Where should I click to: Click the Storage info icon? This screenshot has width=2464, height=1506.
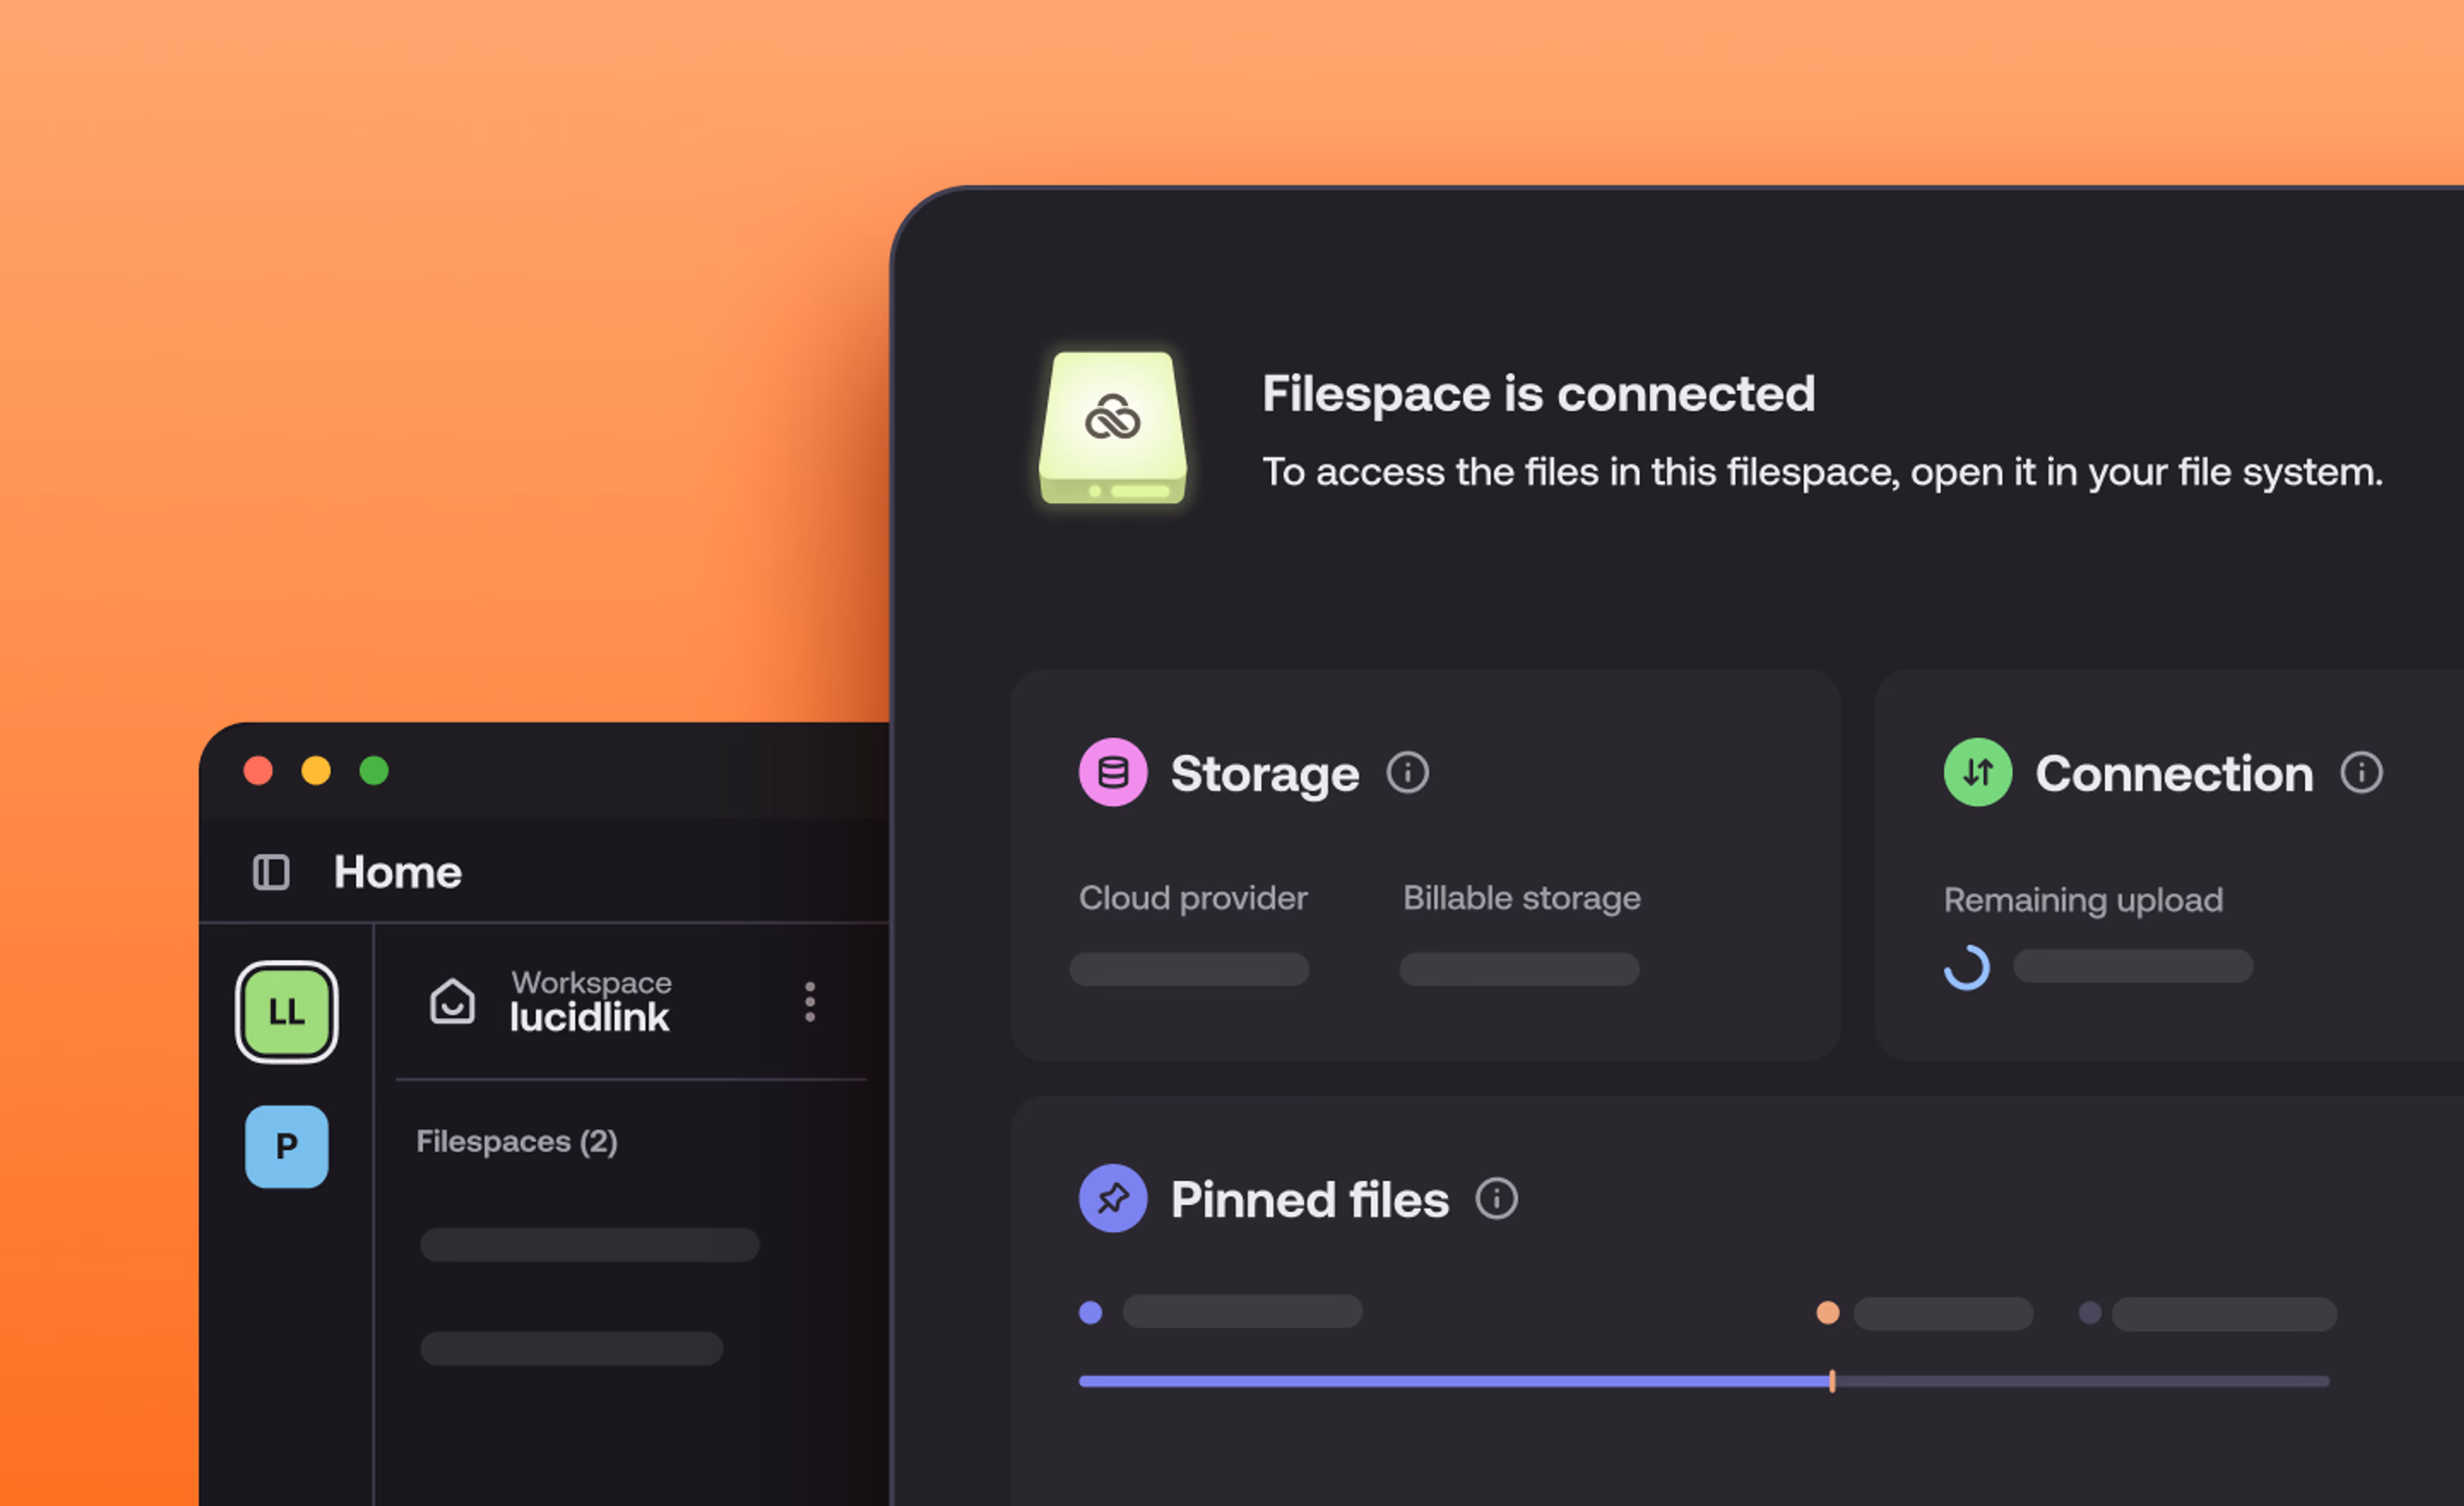(x=1407, y=773)
